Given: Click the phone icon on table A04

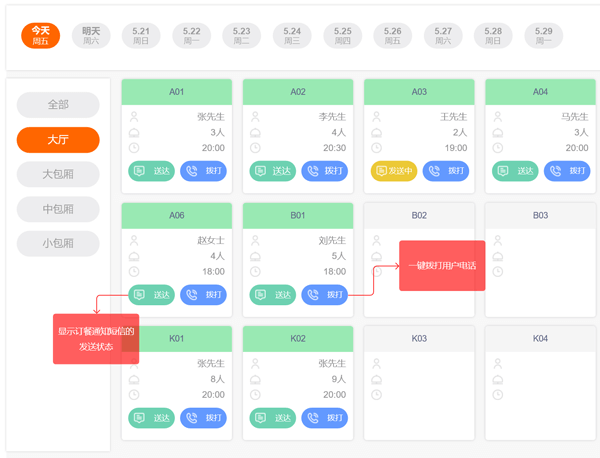Looking at the screenshot, I should coord(556,171).
